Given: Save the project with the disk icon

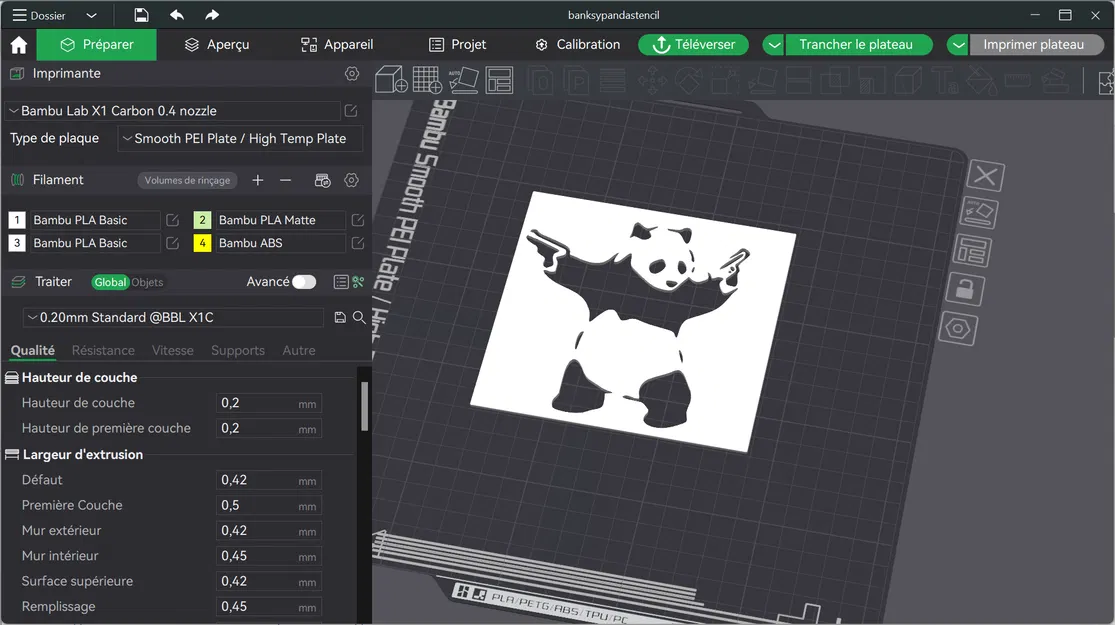Looking at the screenshot, I should click(x=141, y=15).
